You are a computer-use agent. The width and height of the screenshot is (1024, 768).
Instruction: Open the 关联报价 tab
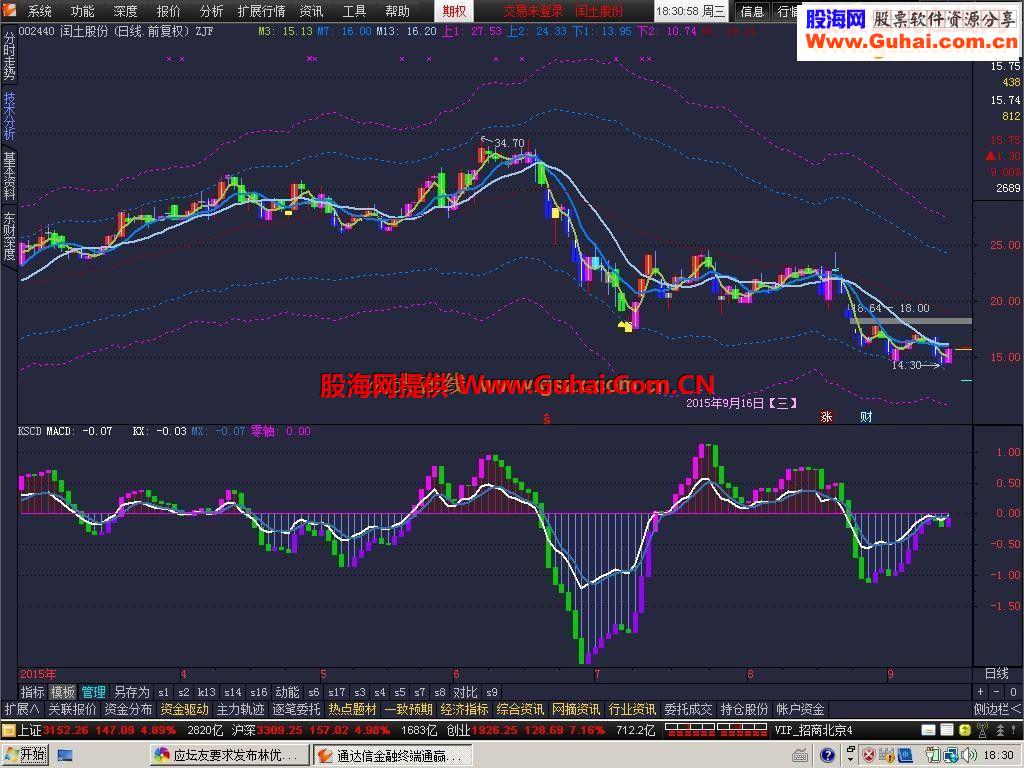(72, 709)
